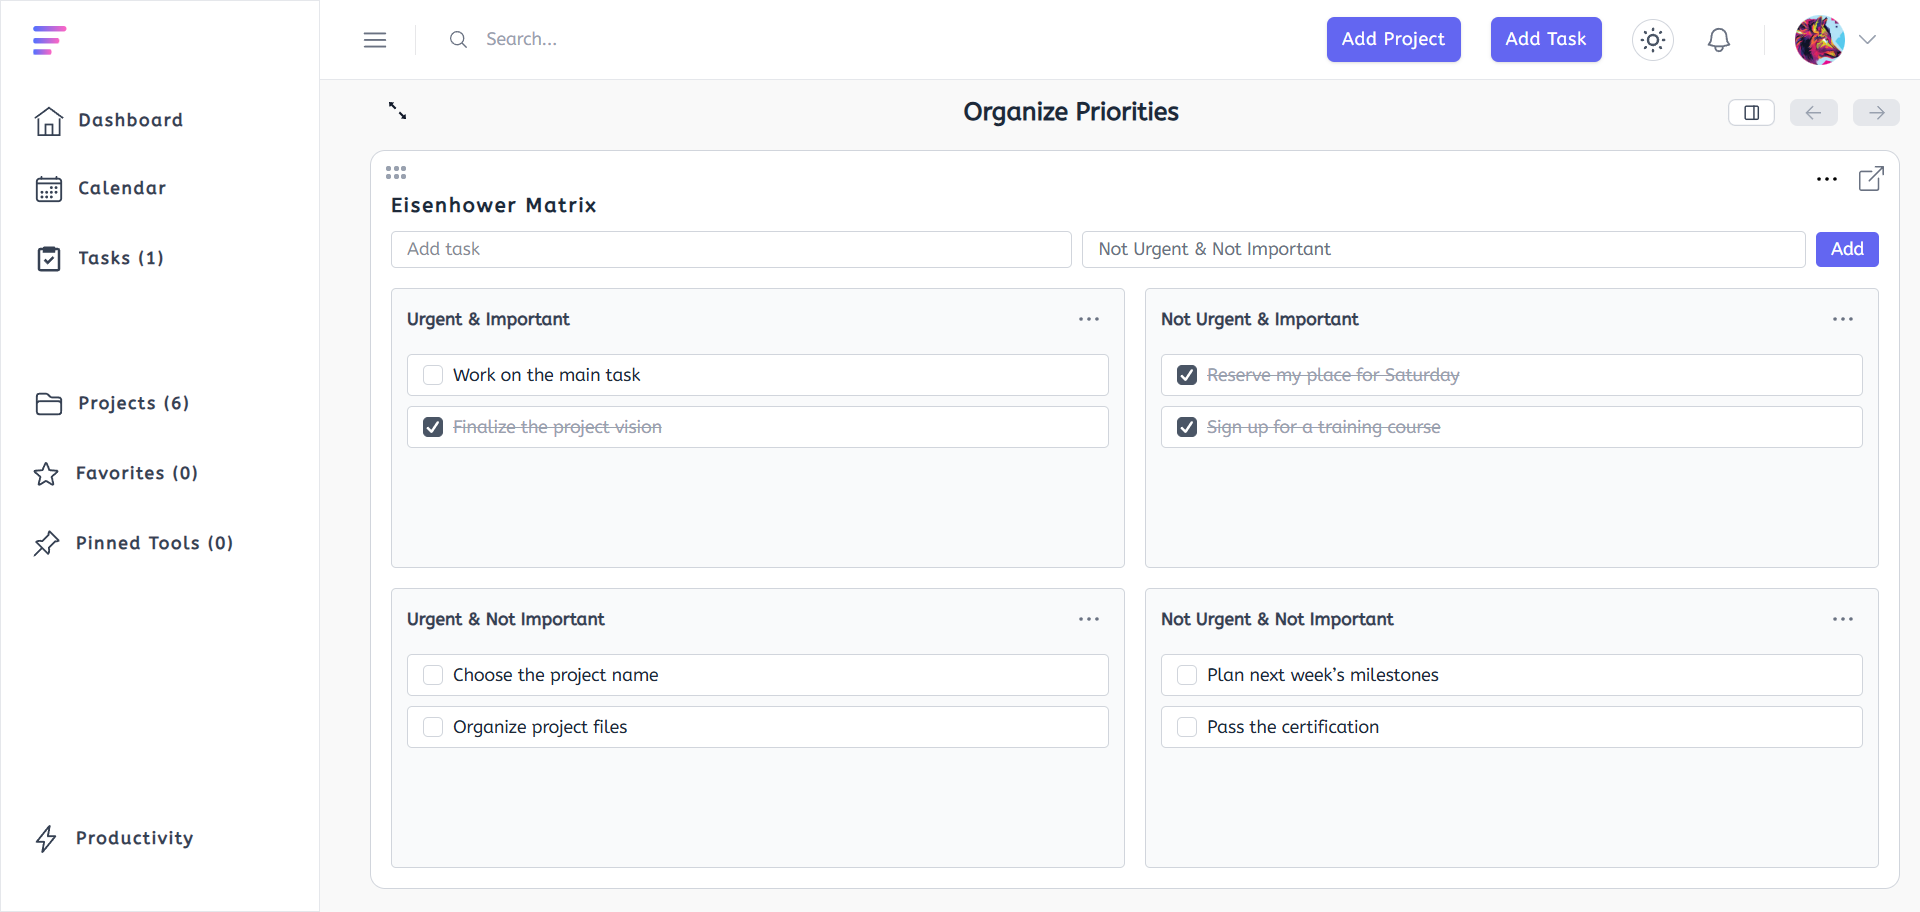
Task: Toggle the split panel layout icon
Action: [x=1752, y=113]
